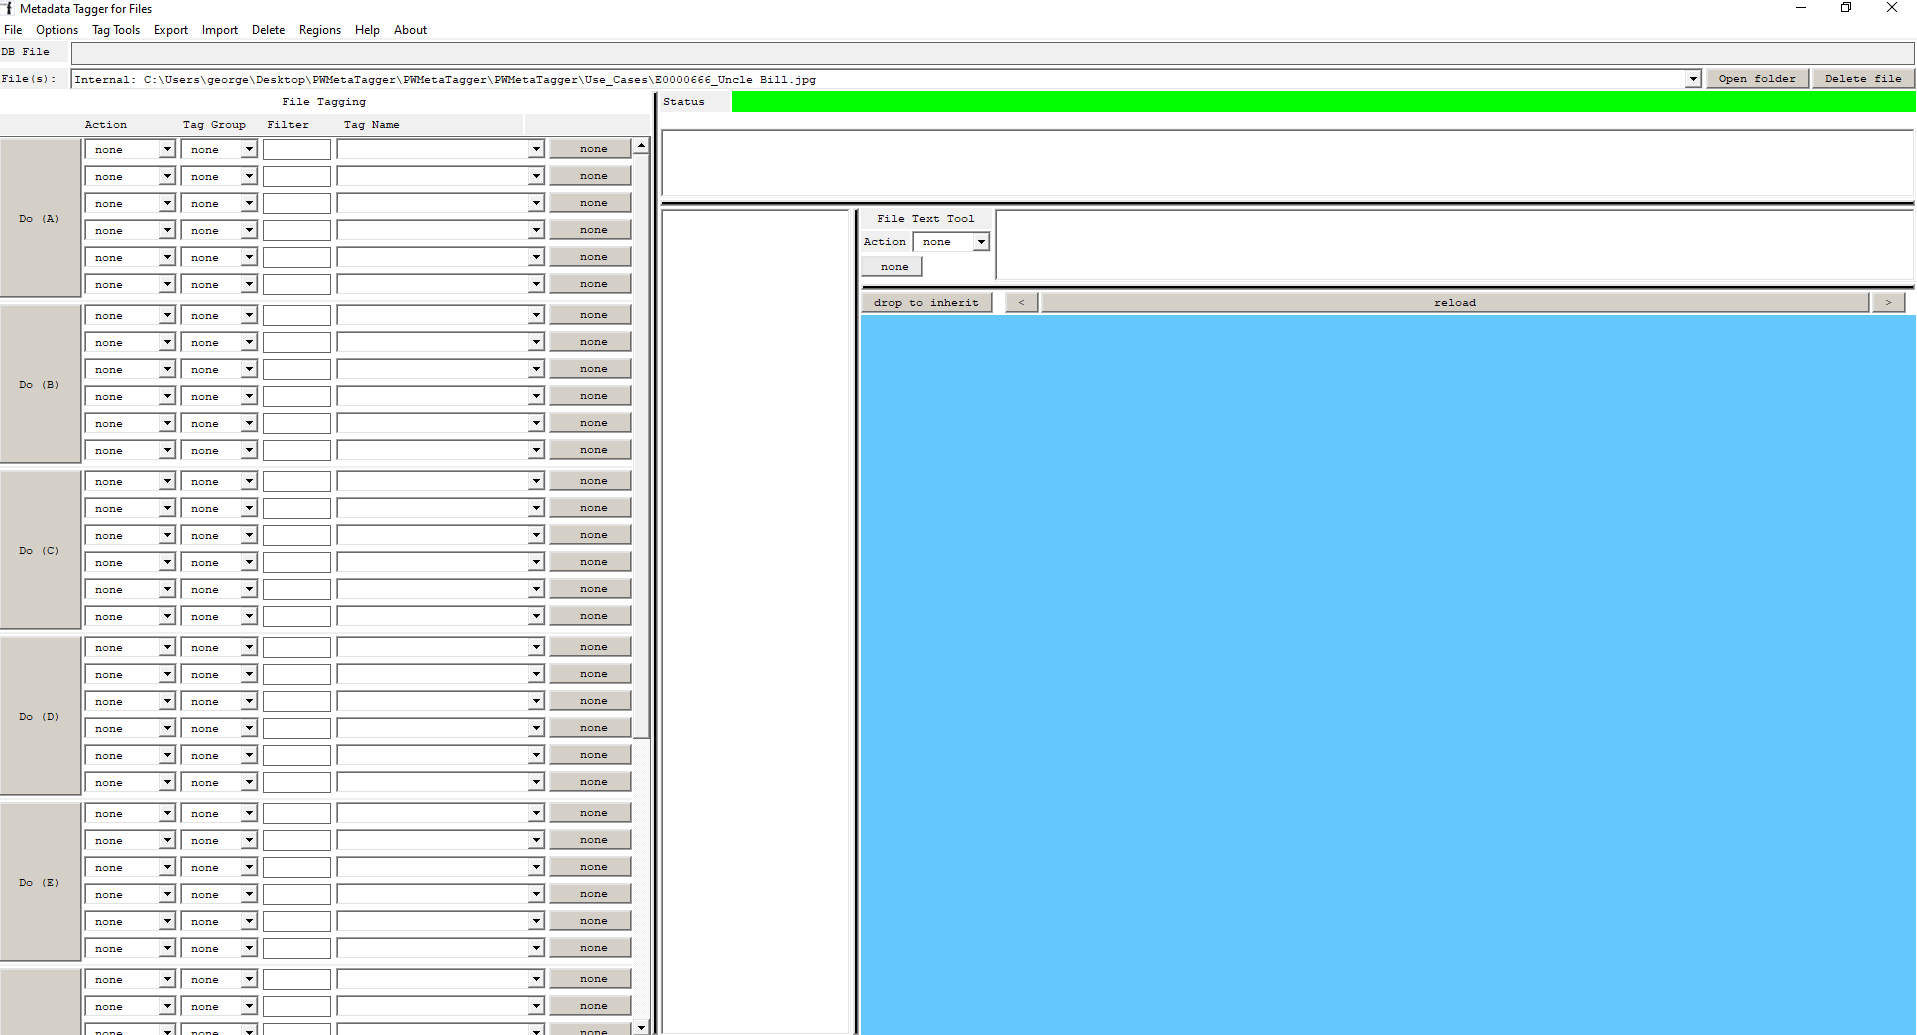Click the previous file '<' arrow button

pos(1021,302)
